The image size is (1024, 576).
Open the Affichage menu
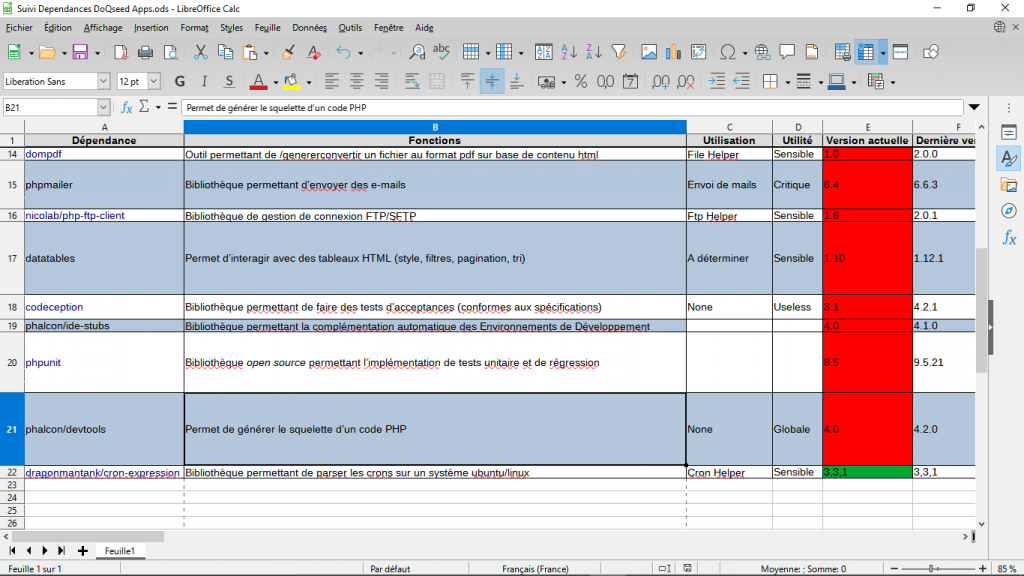point(103,27)
